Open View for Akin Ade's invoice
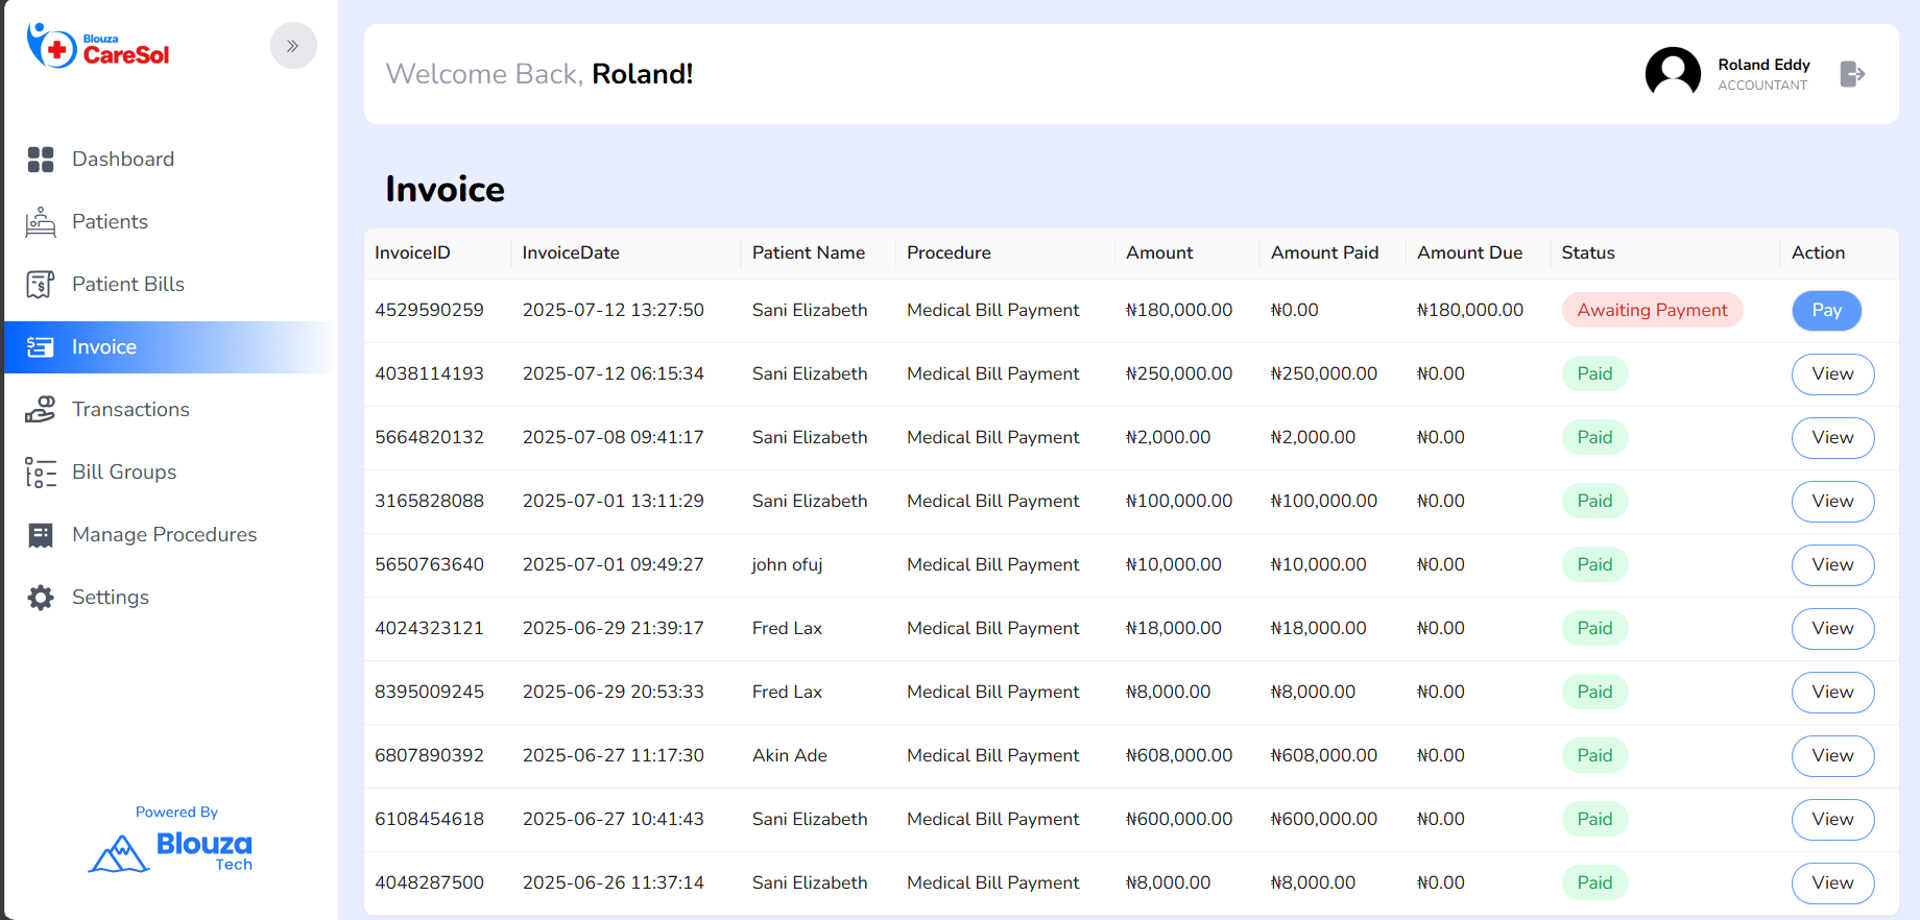This screenshot has height=920, width=1920. [x=1832, y=756]
